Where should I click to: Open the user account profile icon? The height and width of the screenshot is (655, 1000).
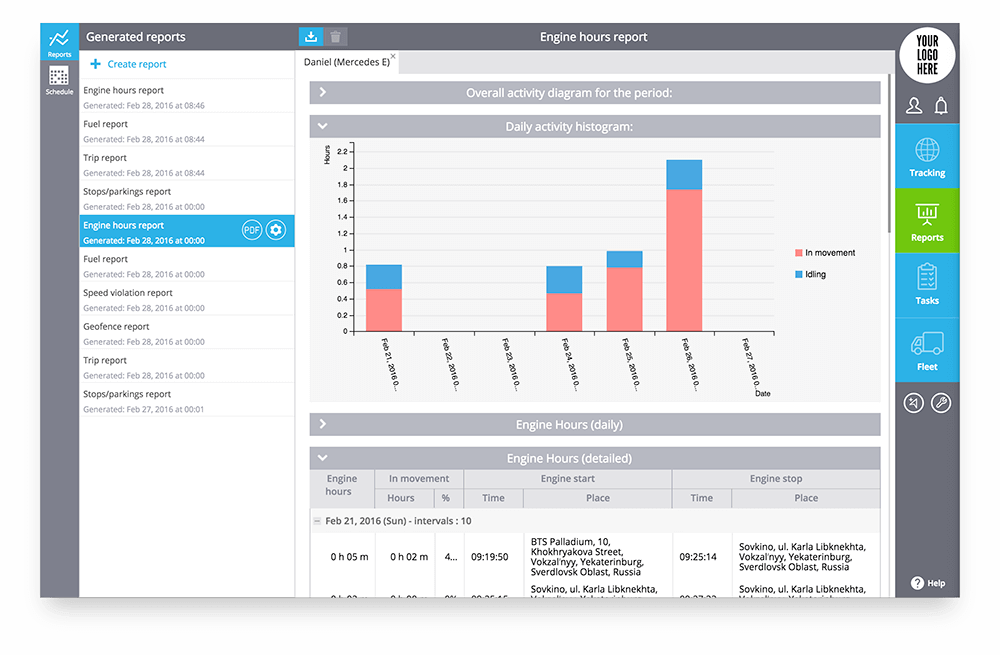[914, 106]
